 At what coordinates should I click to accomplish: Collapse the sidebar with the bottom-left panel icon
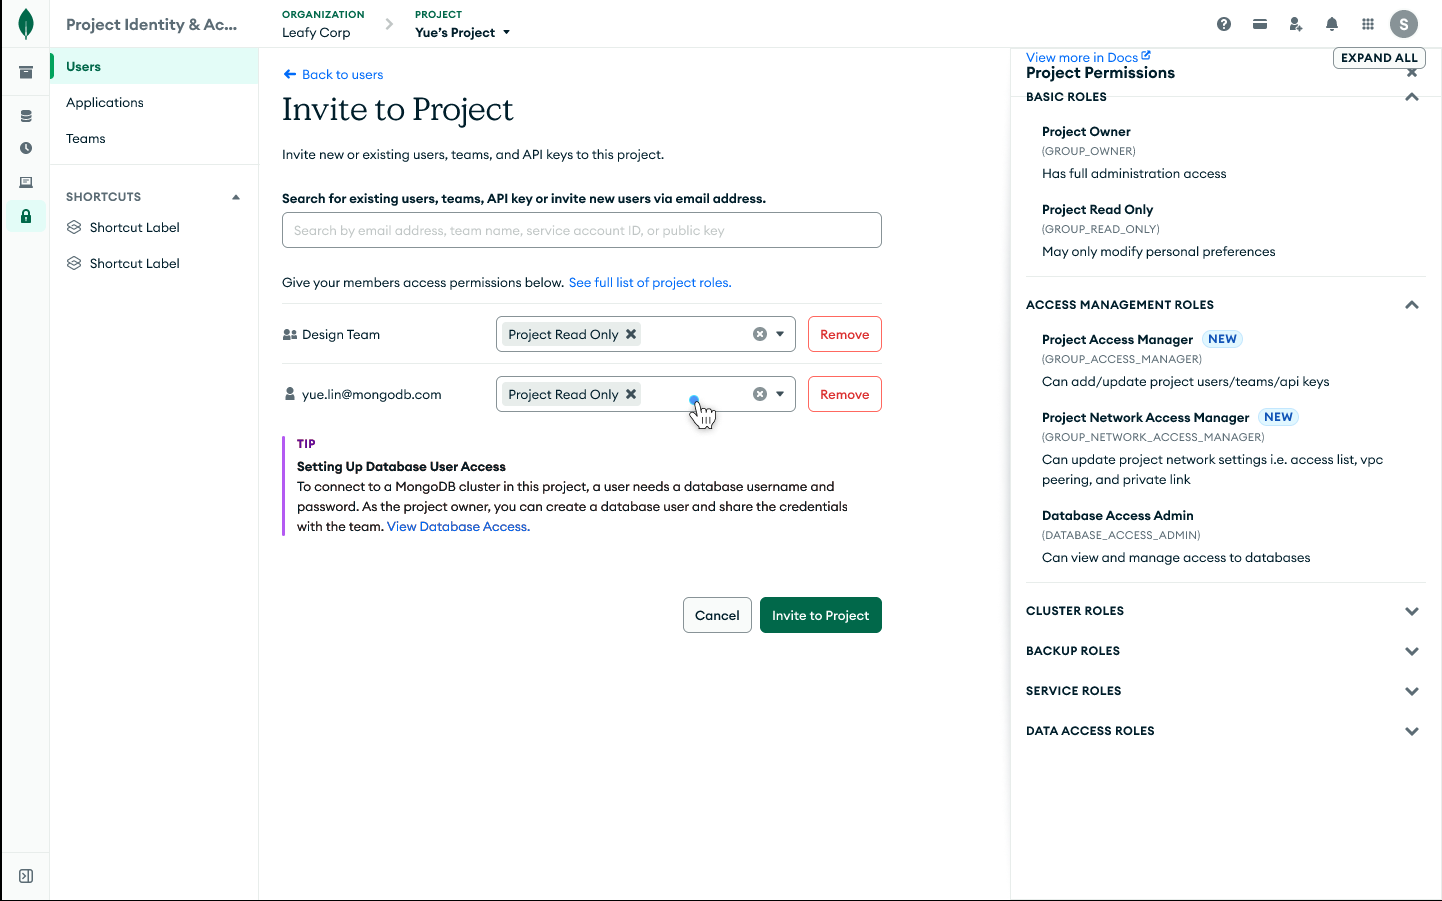(26, 876)
